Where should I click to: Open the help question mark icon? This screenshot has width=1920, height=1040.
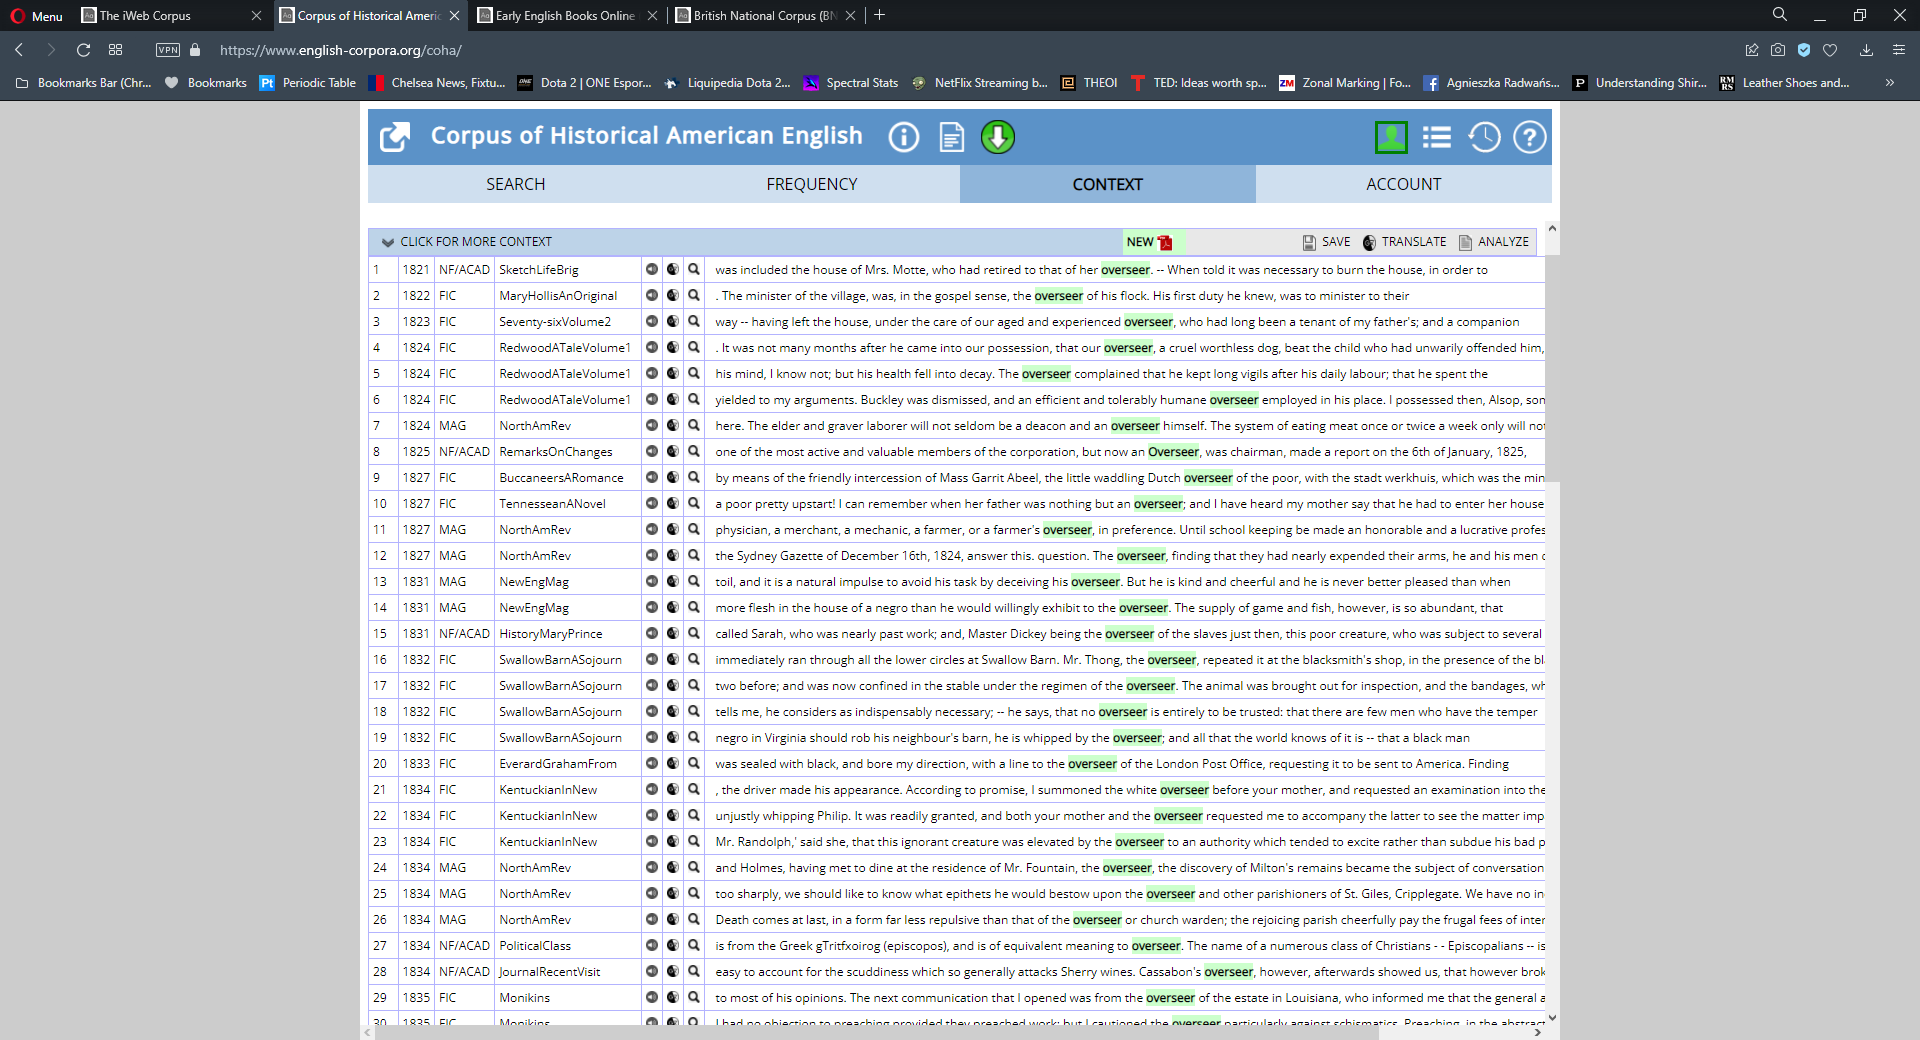1530,137
